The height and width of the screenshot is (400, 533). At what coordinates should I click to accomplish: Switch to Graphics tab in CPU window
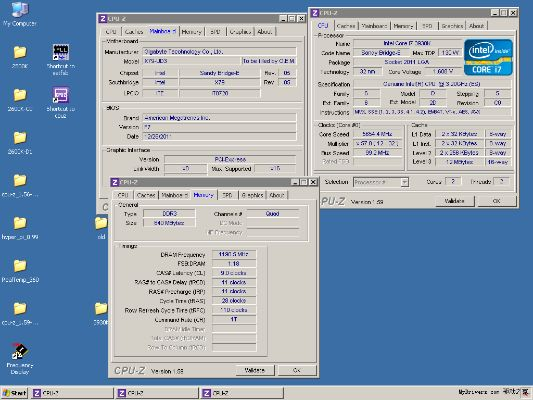coord(452,26)
